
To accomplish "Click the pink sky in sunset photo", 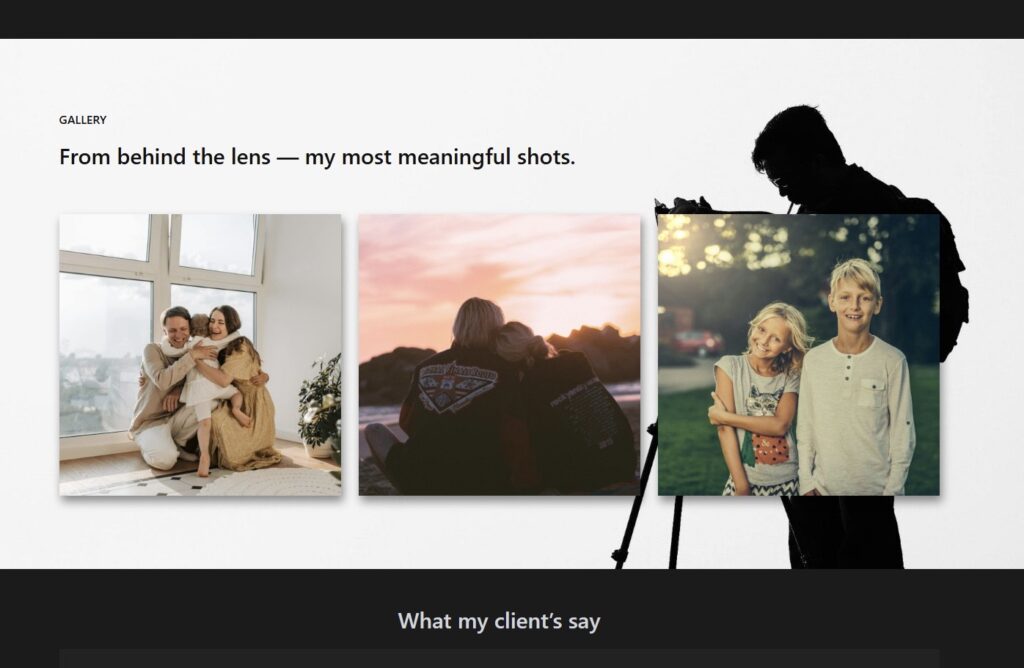I will [x=500, y=260].
